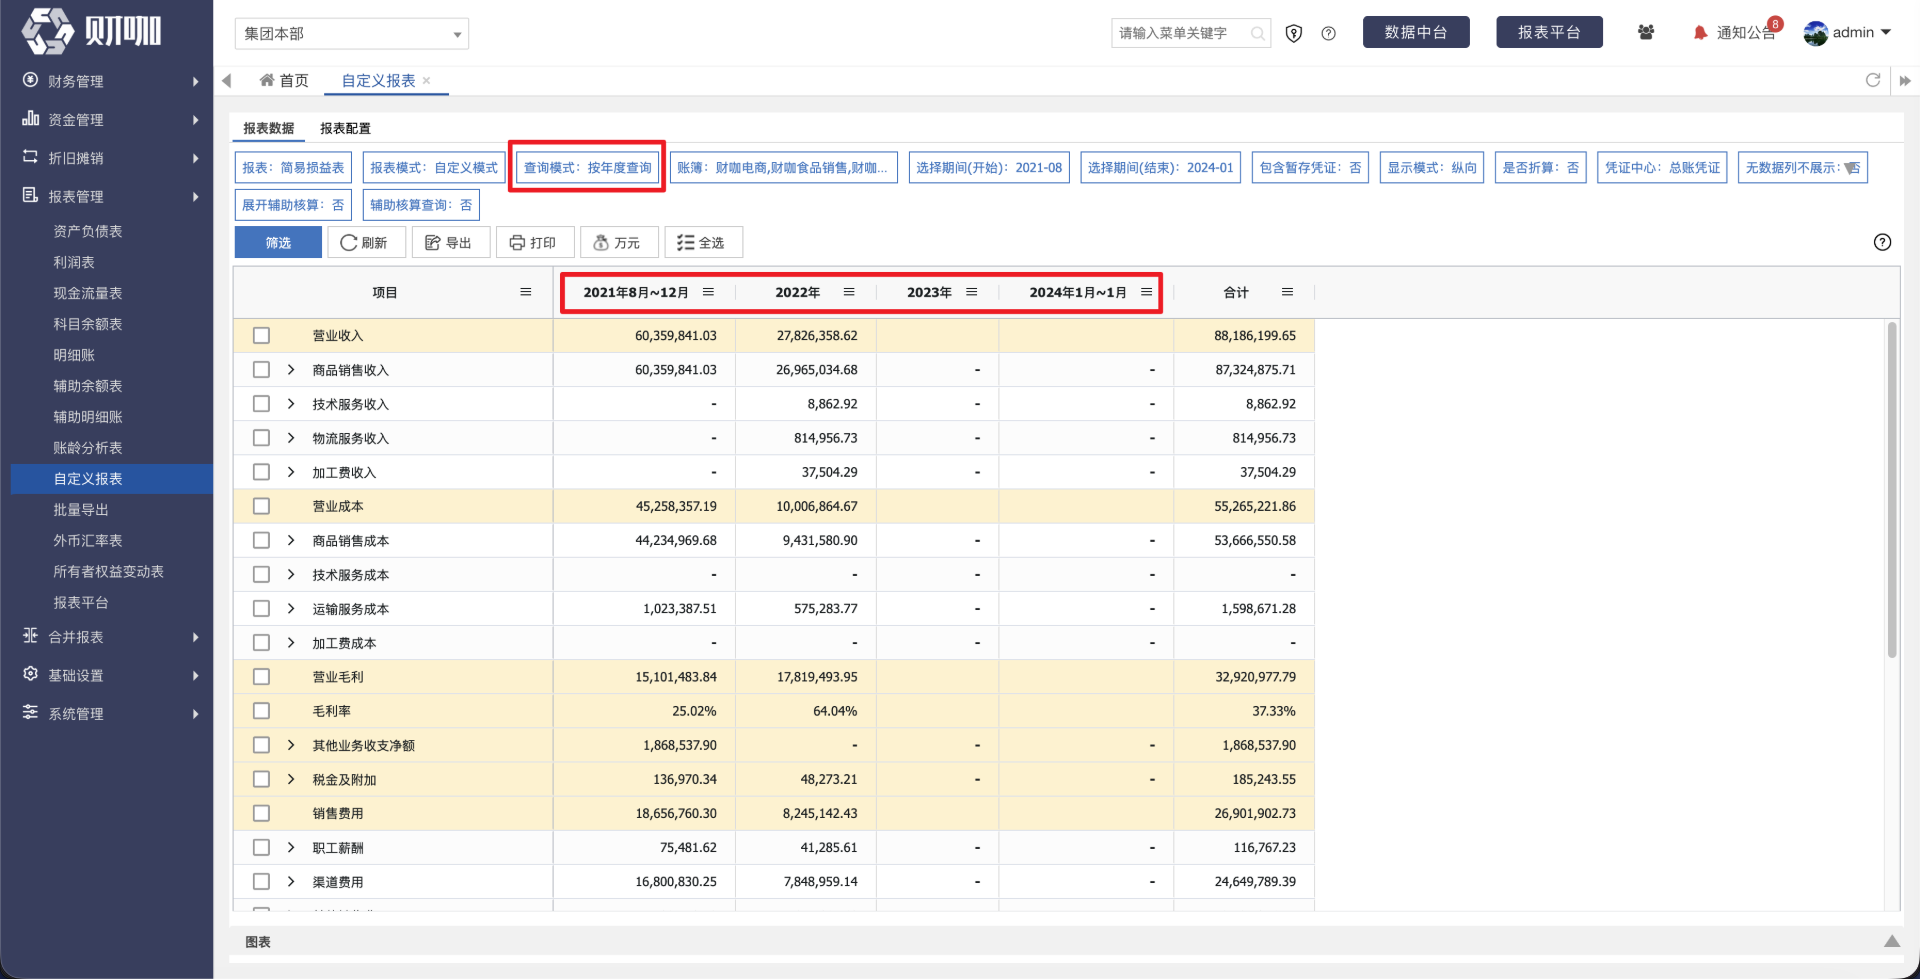Open the notification bell icon
The width and height of the screenshot is (1920, 979).
click(1700, 33)
